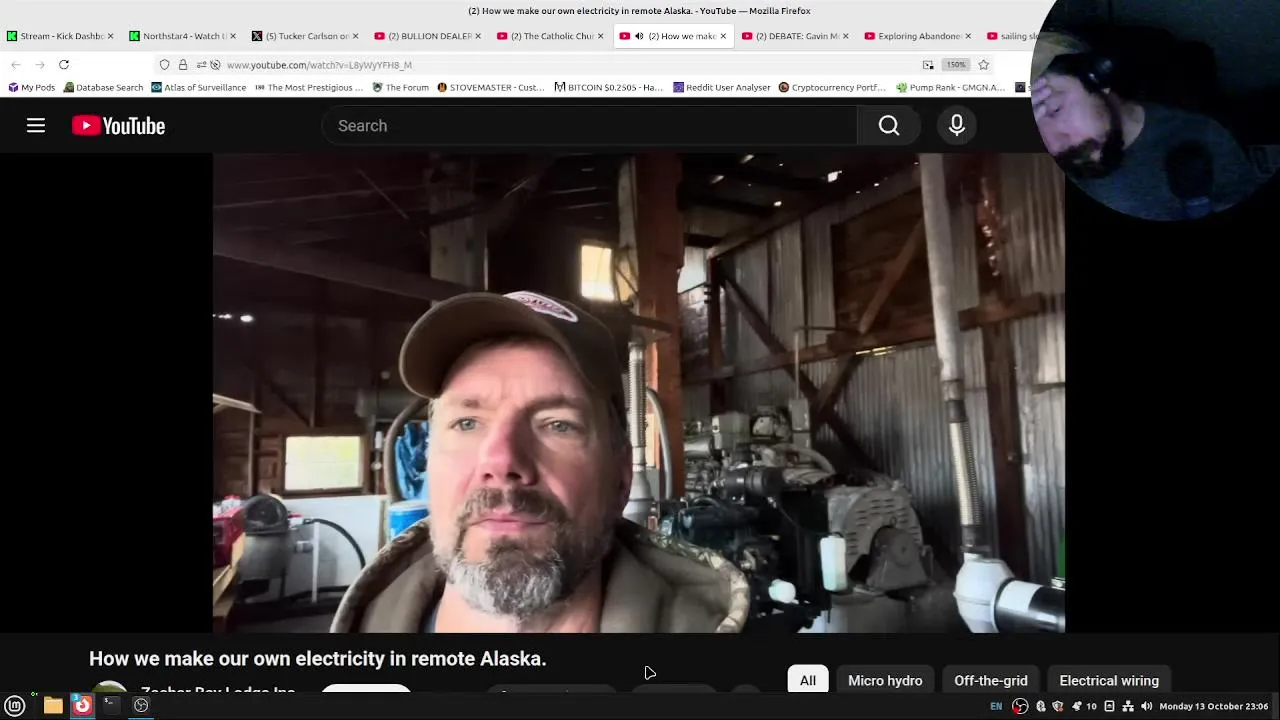The image size is (1280, 720).
Task: Open the volume control in system tray
Action: 1146,706
